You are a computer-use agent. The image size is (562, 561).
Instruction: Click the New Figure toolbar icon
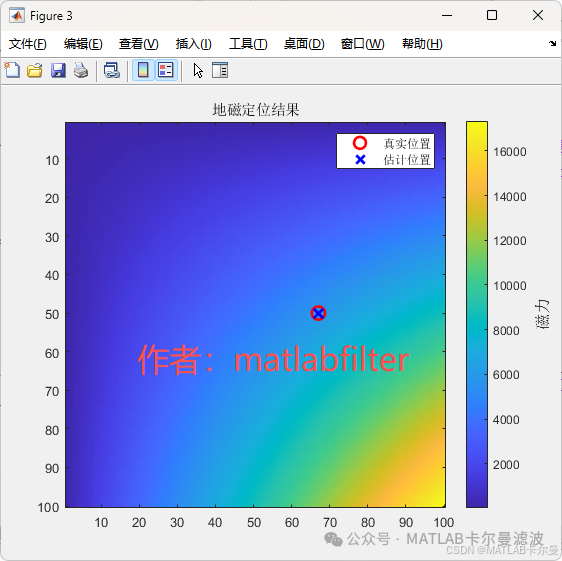click(x=12, y=70)
